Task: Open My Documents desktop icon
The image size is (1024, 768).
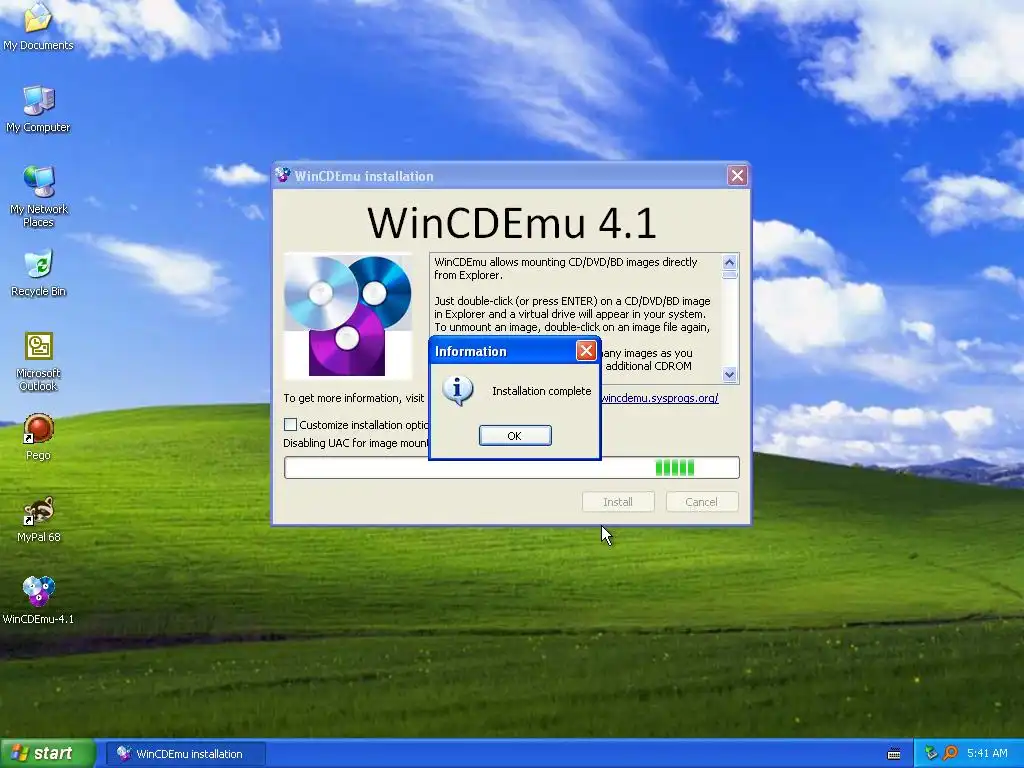Action: point(38,26)
